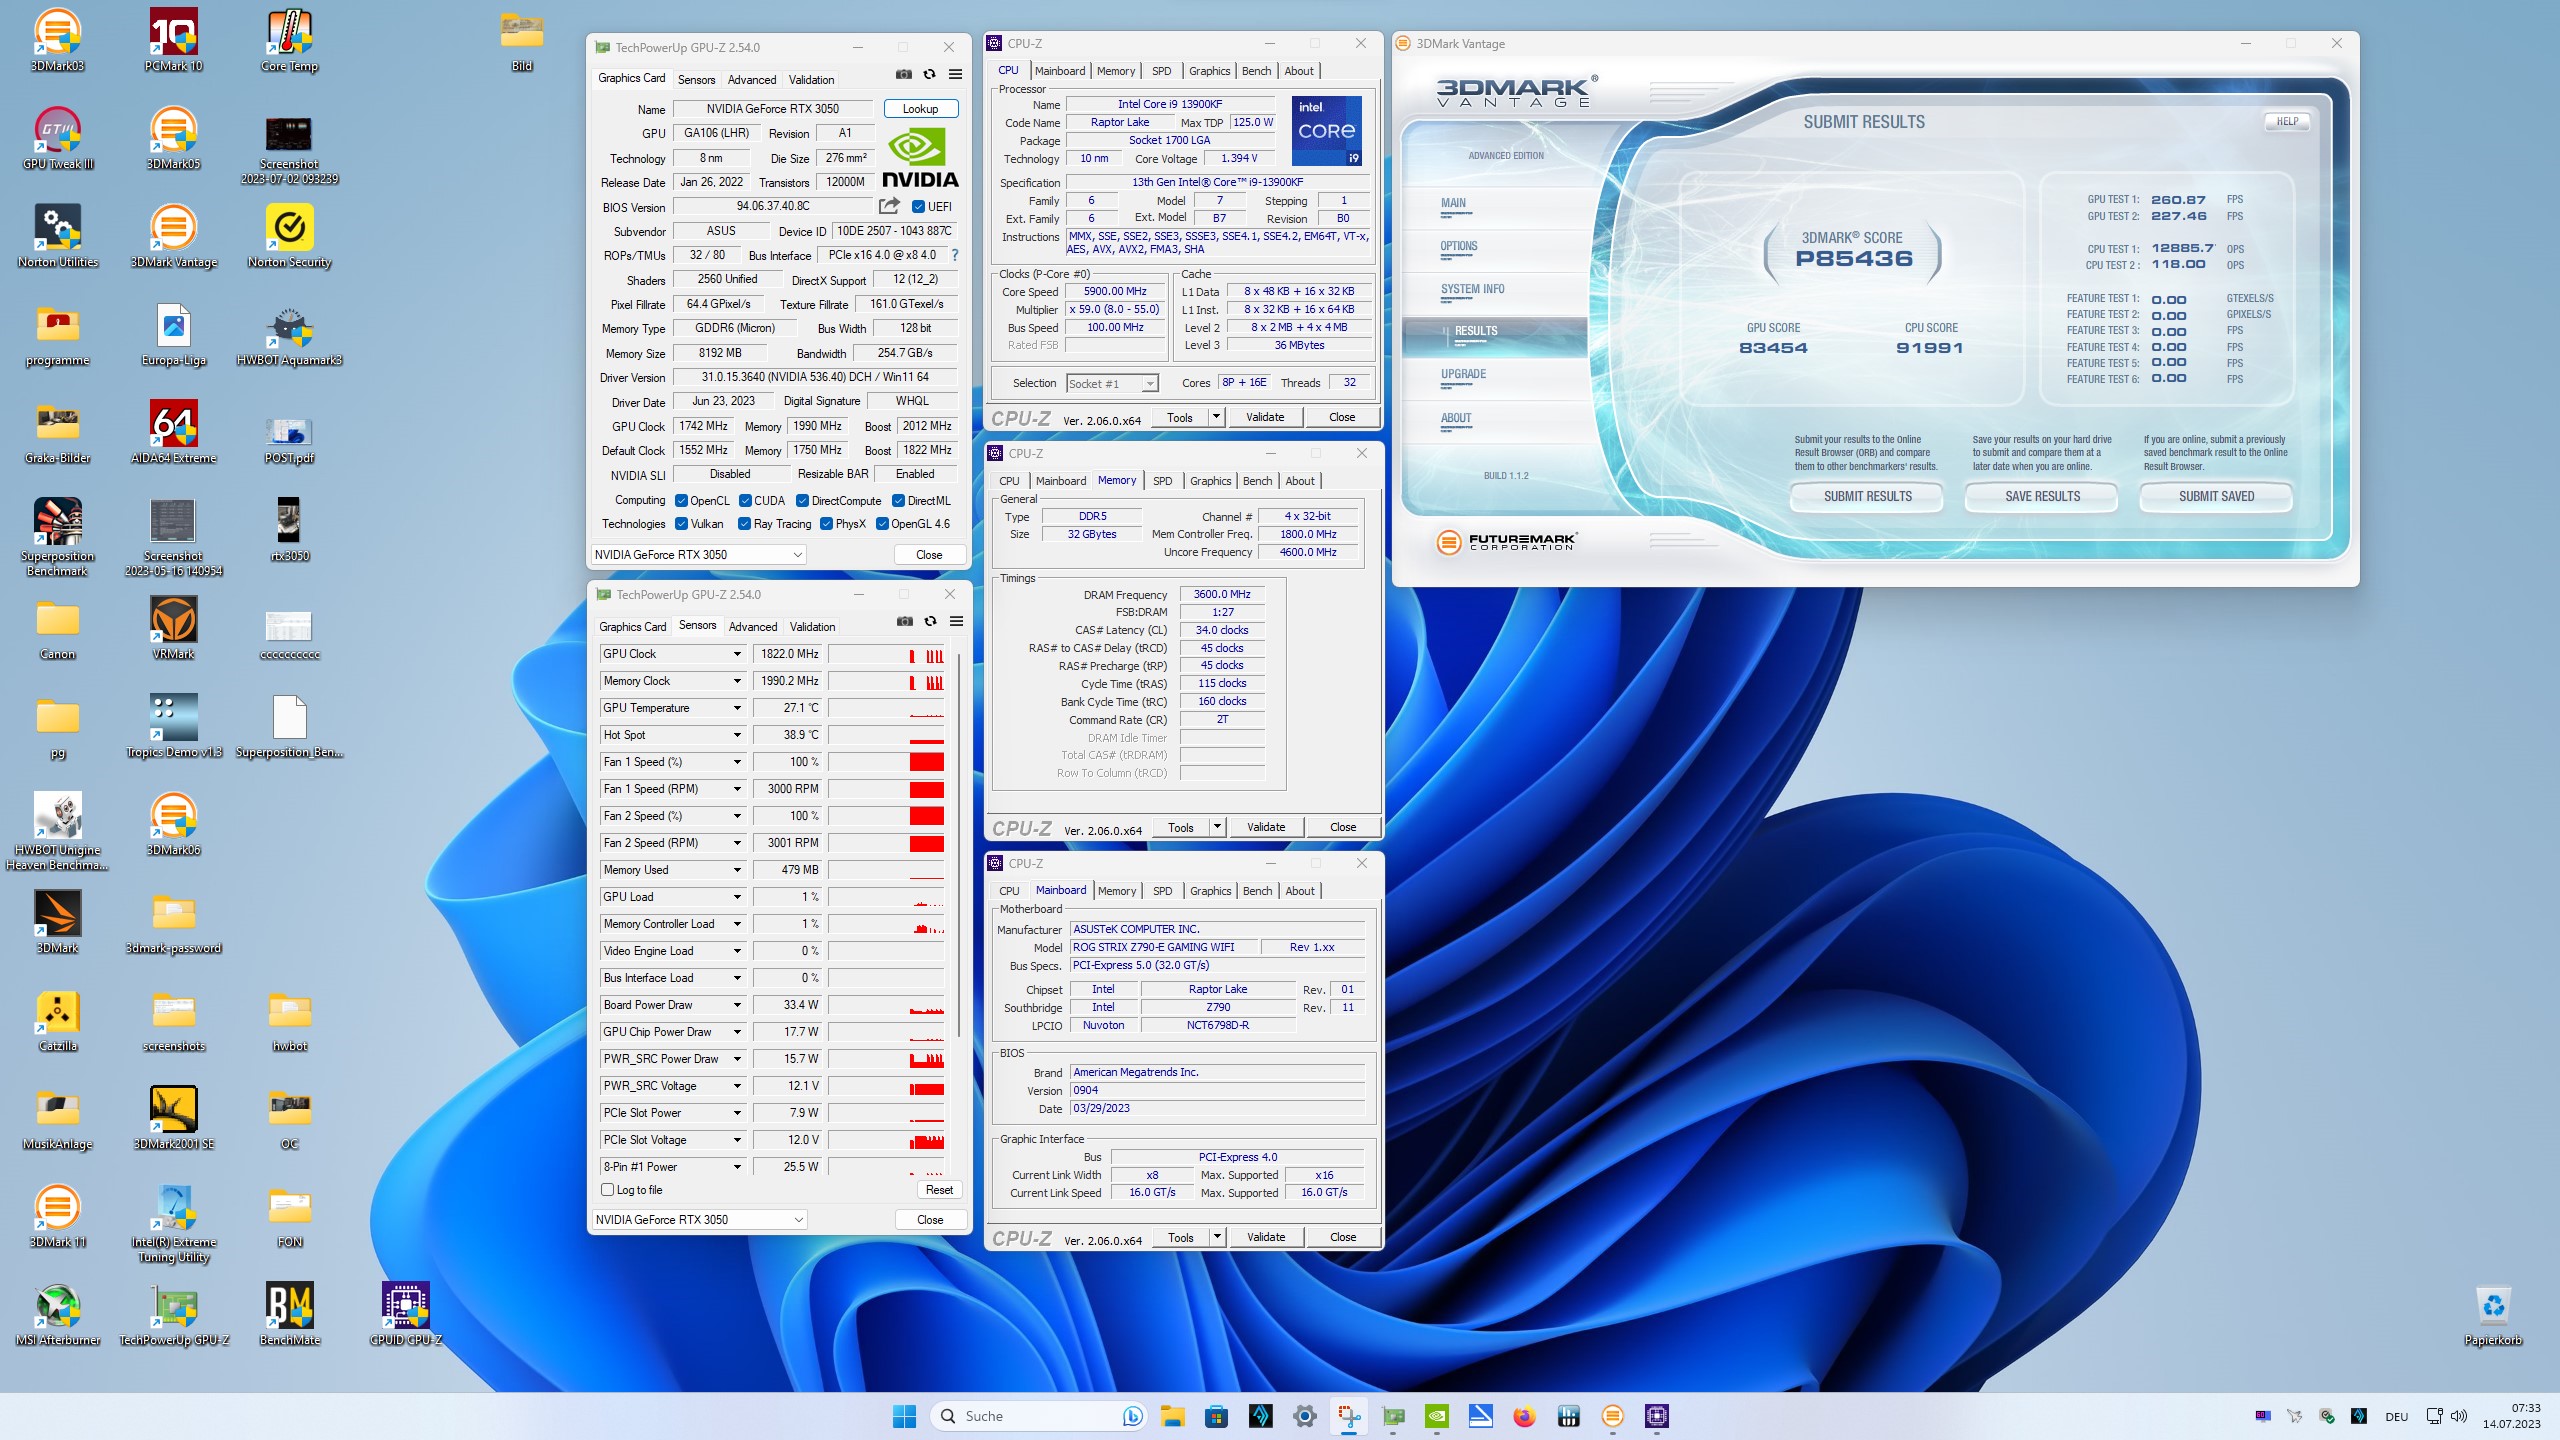The width and height of the screenshot is (2560, 1440).
Task: Click the Lookup button in GPU-Z
Action: [920, 109]
